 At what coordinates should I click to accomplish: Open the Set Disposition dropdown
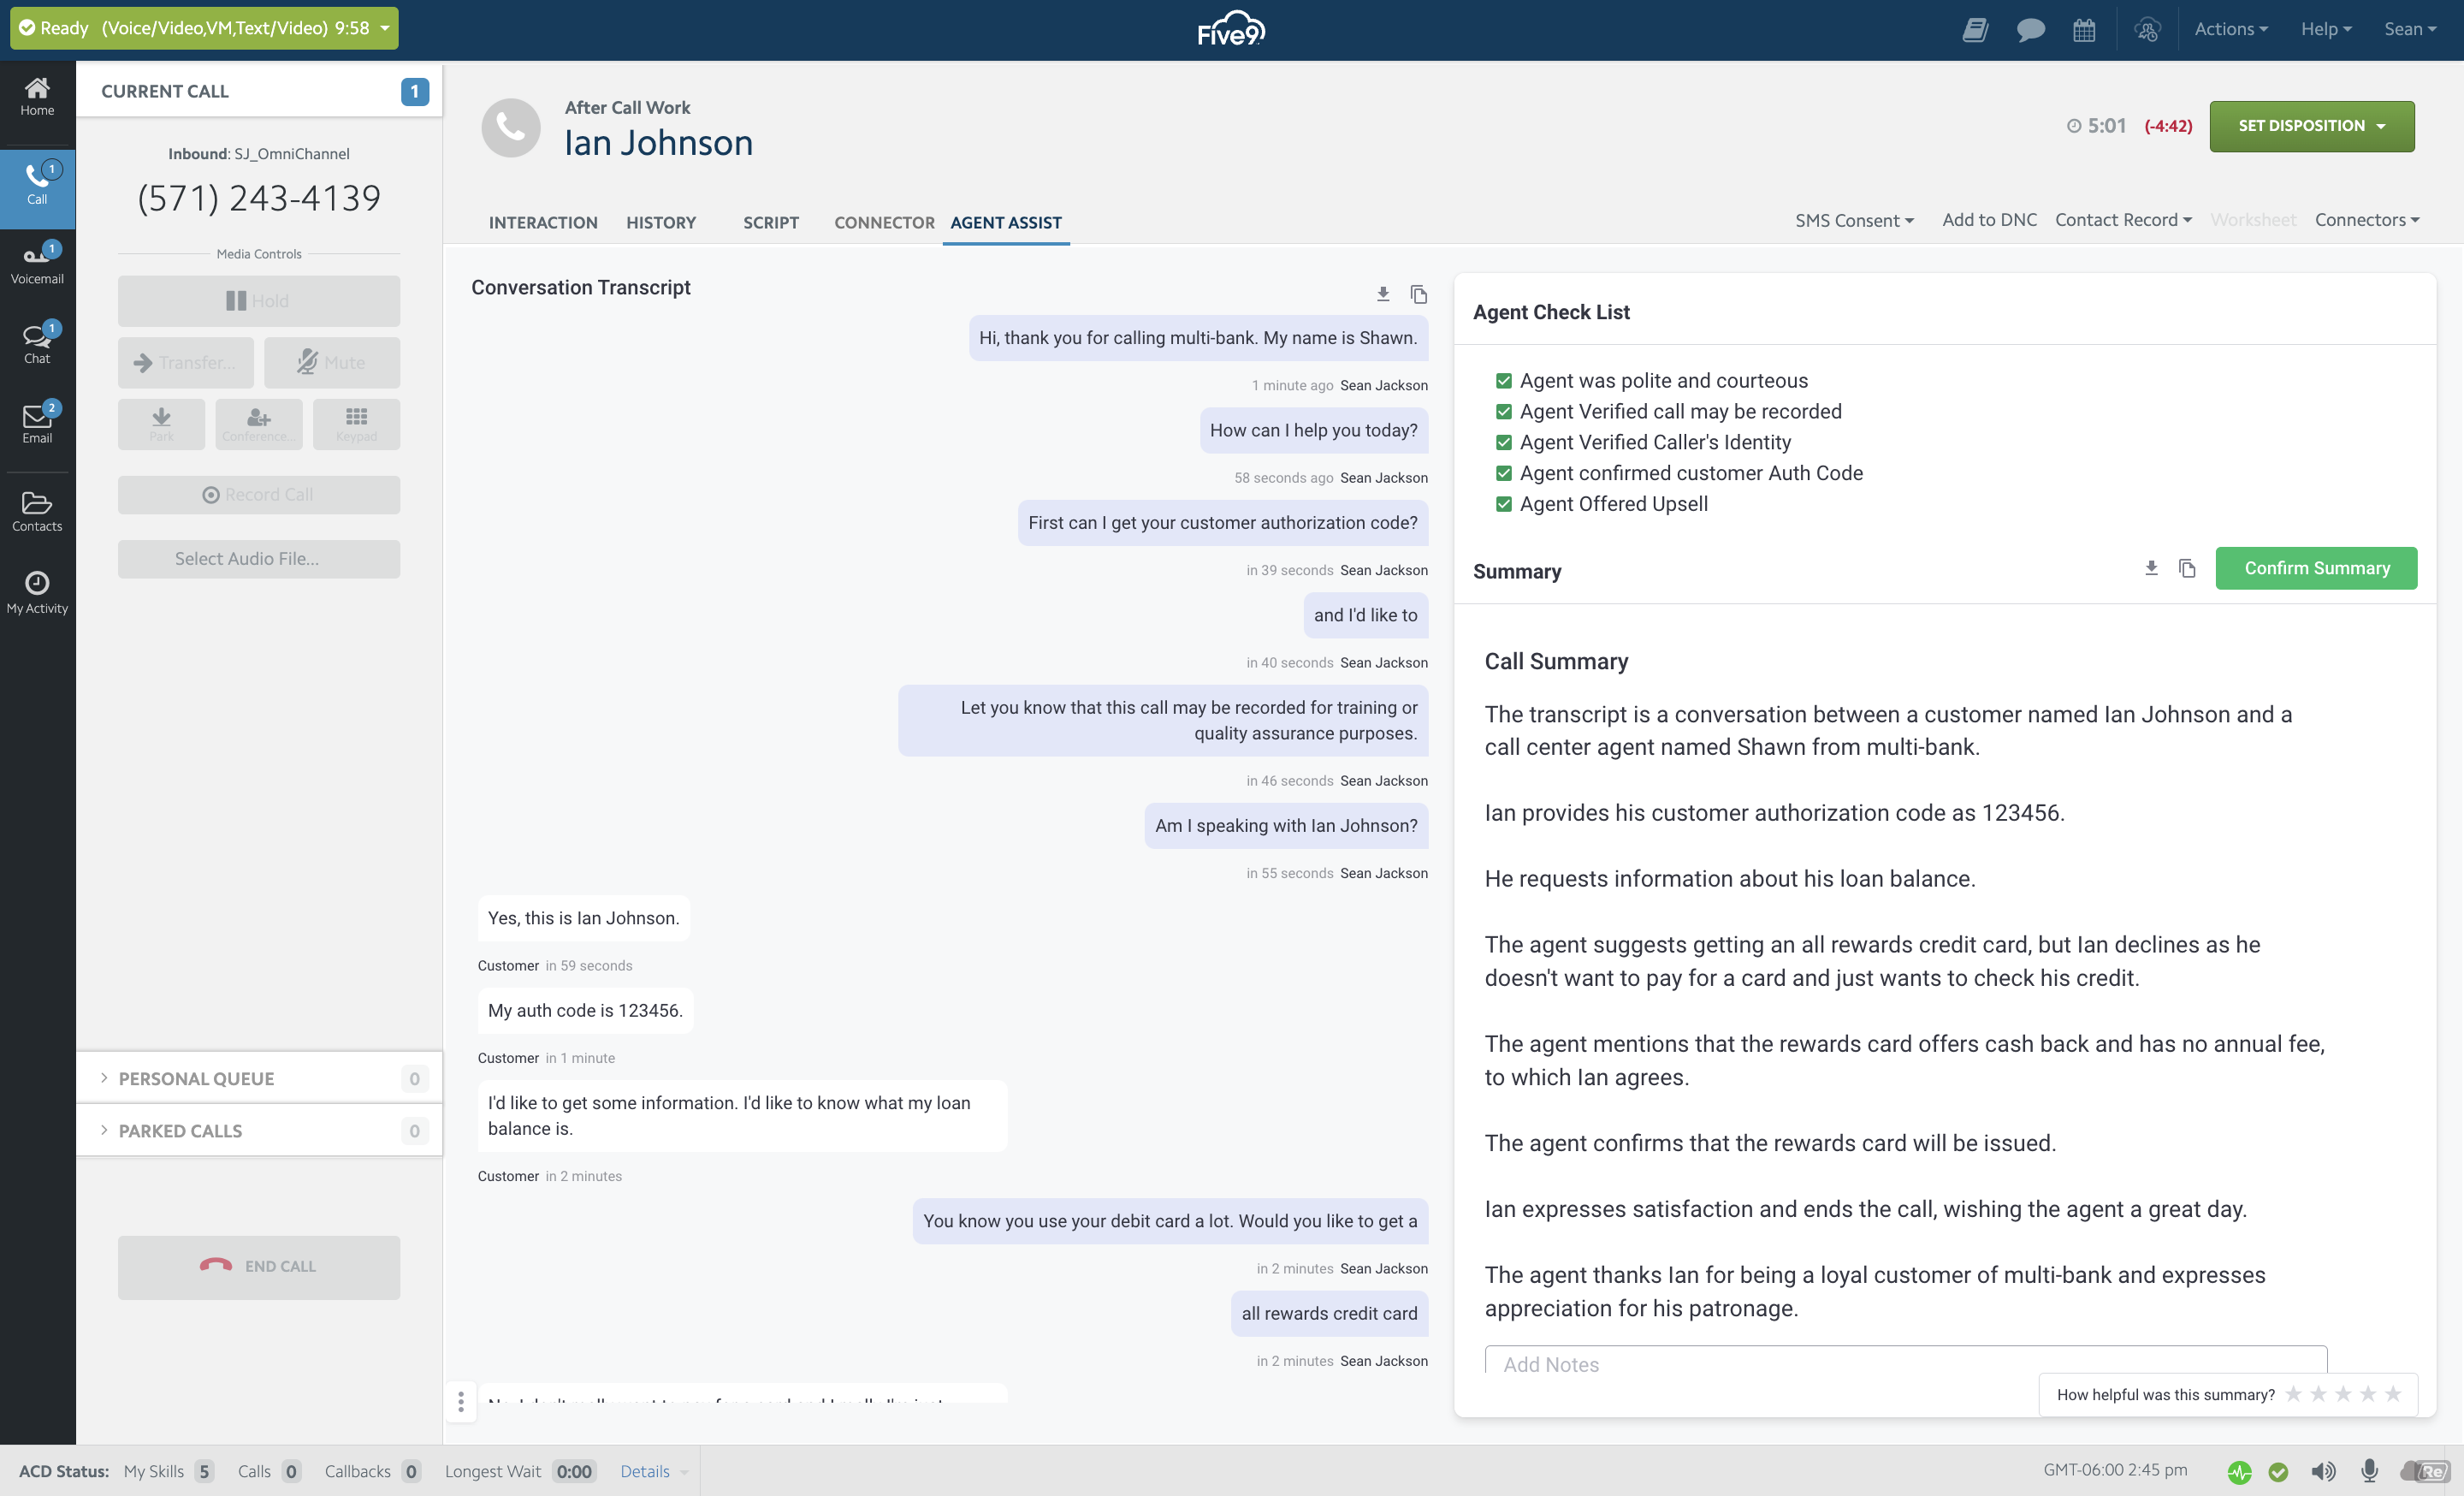2311,126
